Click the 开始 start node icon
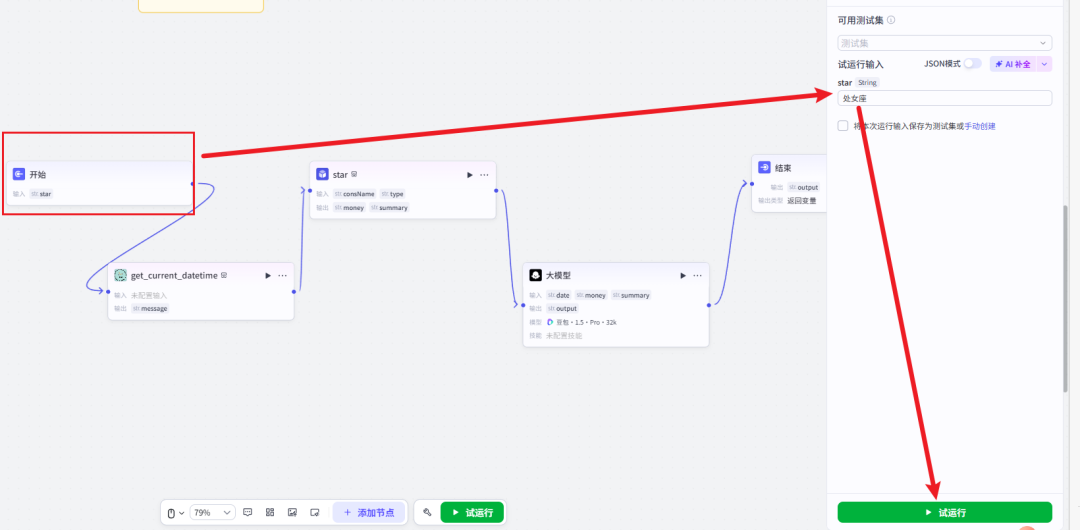Image resolution: width=1080 pixels, height=530 pixels. [19, 174]
